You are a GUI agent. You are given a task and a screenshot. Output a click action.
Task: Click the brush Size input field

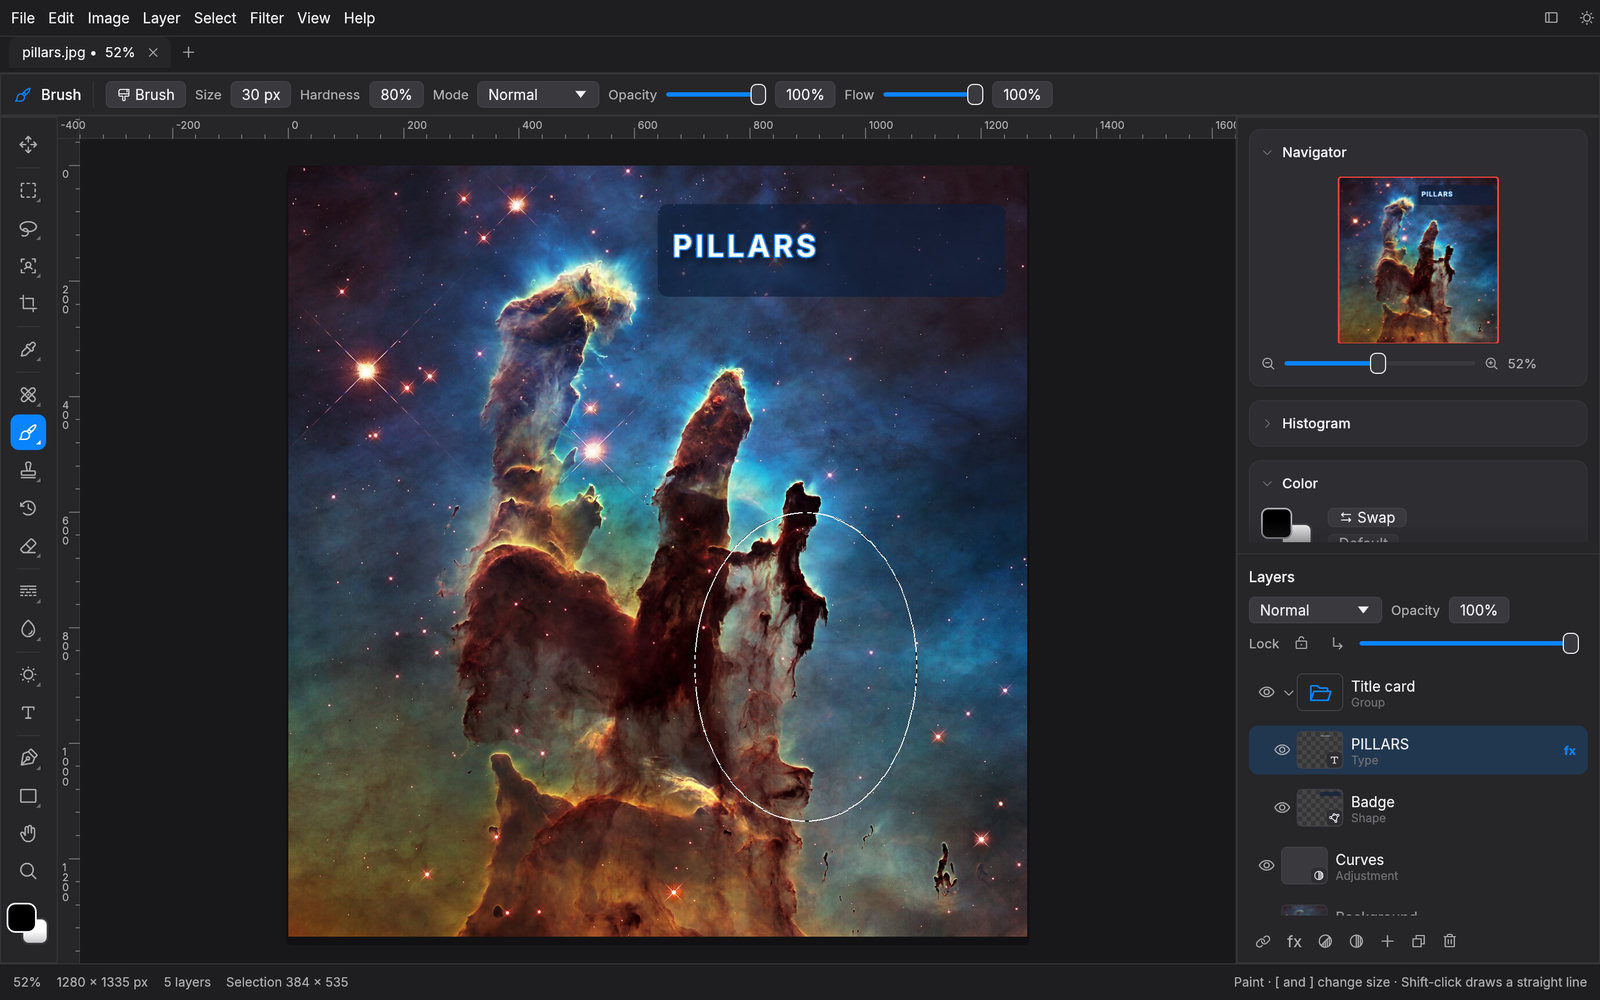[261, 95]
